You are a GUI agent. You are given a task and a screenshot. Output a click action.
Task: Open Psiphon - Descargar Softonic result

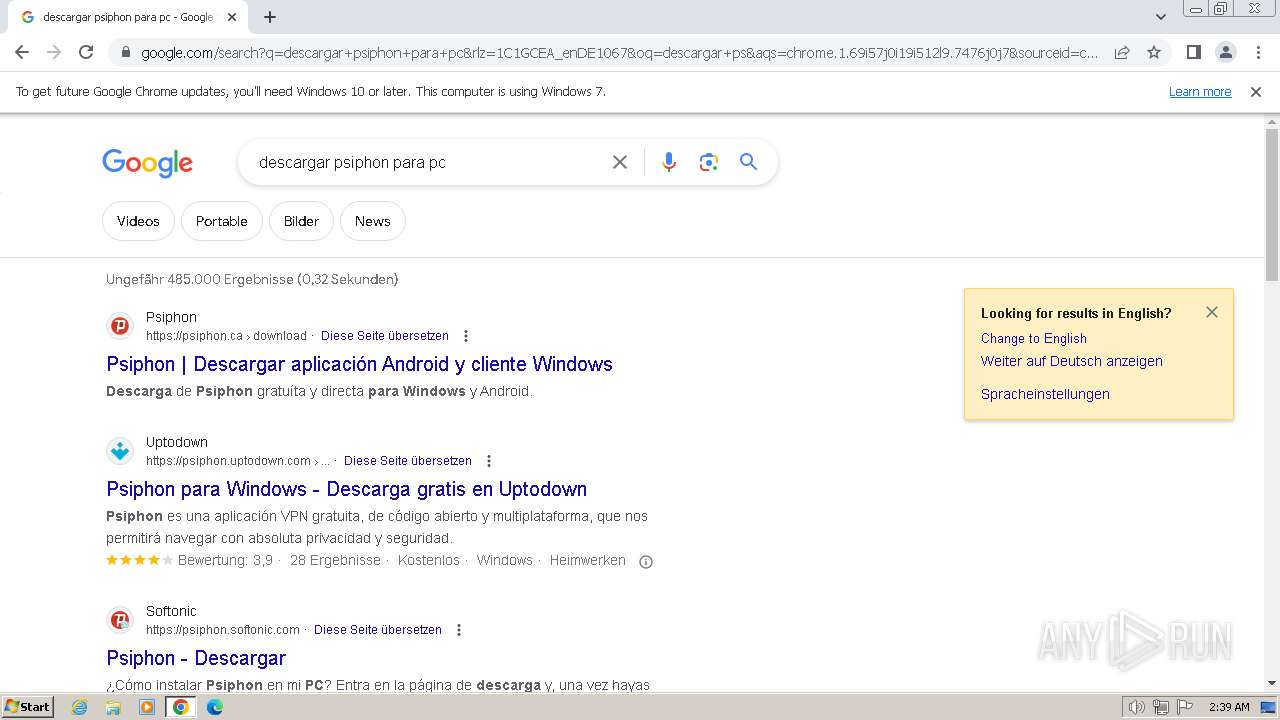196,658
